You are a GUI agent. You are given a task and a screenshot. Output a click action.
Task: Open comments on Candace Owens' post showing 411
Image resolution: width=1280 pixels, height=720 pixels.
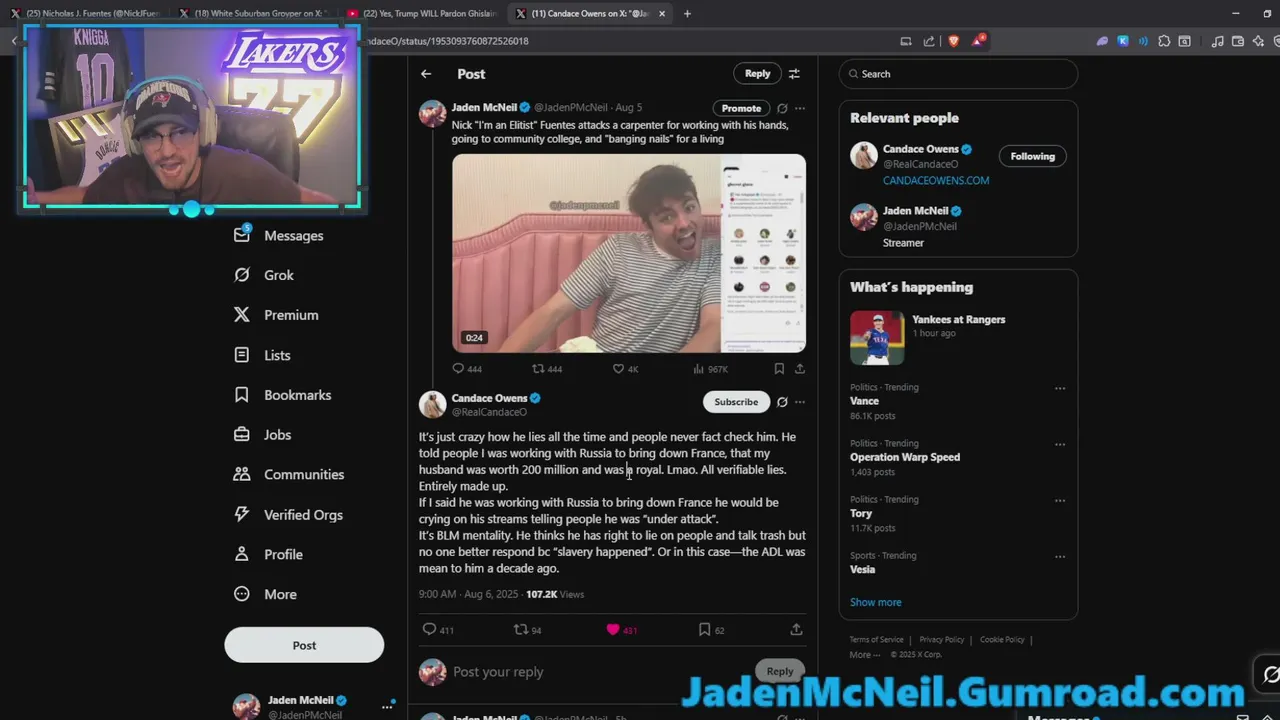click(x=438, y=630)
